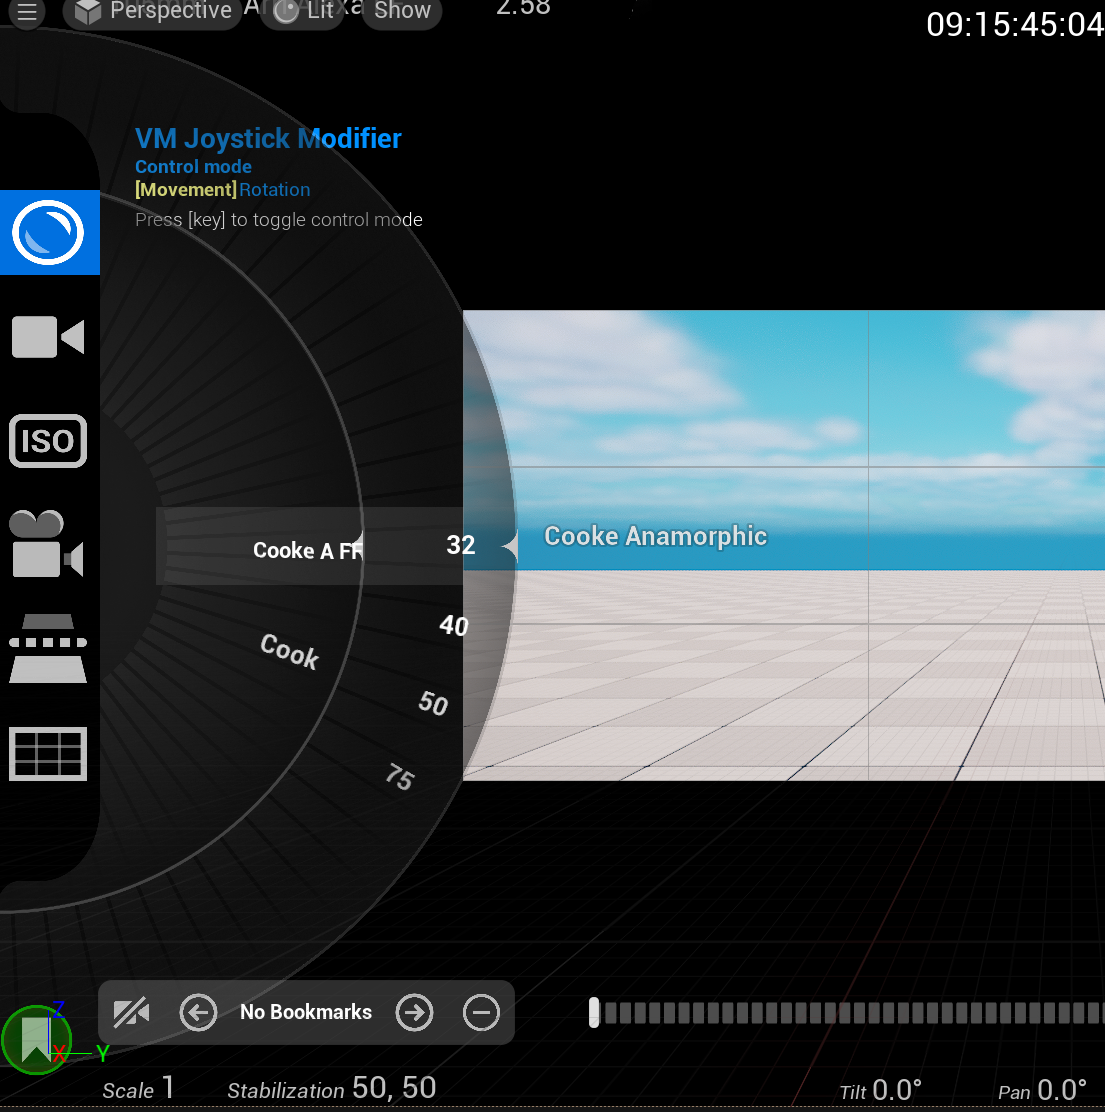Viewport: 1105px width, 1112px height.
Task: Select 50 focal length on dial
Action: [433, 704]
